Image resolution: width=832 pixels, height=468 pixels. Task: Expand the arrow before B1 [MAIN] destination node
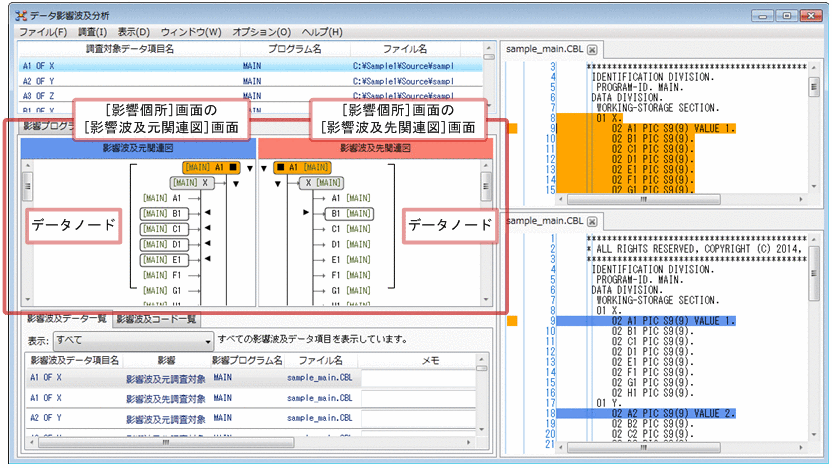[x=306, y=212]
